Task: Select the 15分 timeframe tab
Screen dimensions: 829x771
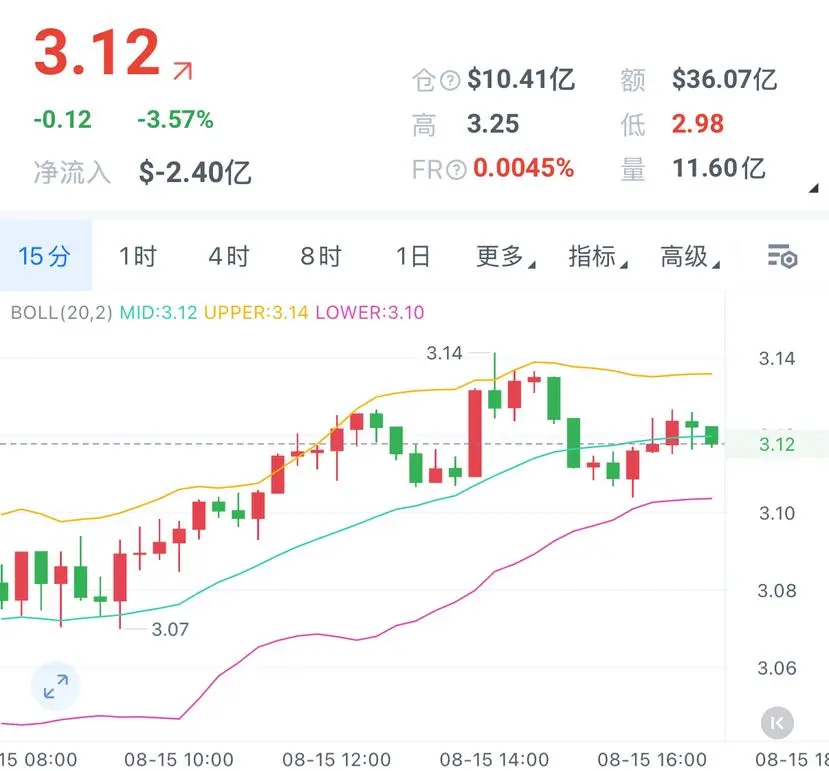Action: pos(45,256)
